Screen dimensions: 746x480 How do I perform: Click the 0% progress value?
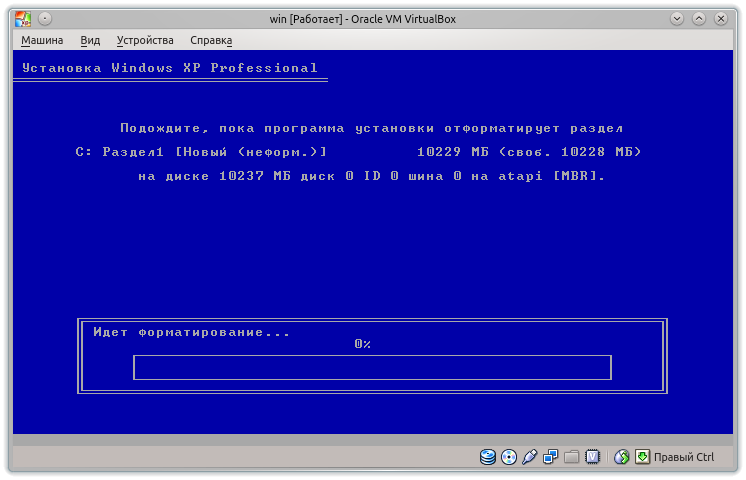[363, 344]
